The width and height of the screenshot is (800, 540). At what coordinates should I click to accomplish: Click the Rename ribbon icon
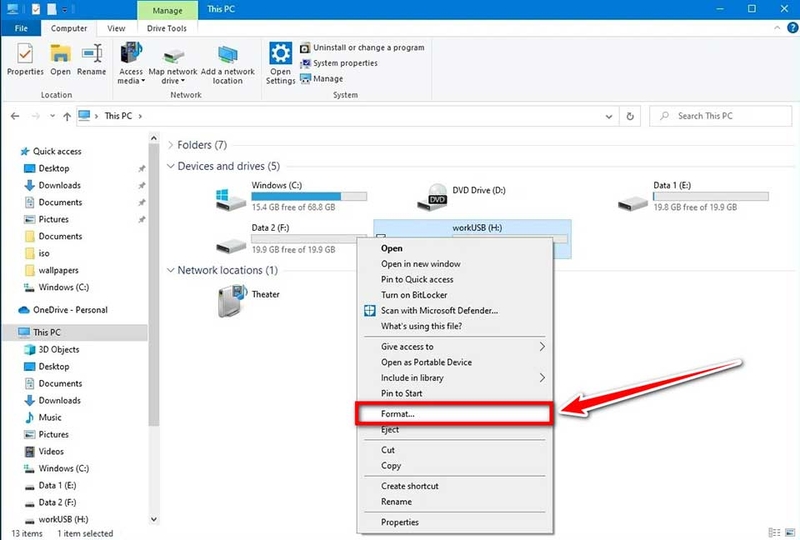click(91, 59)
